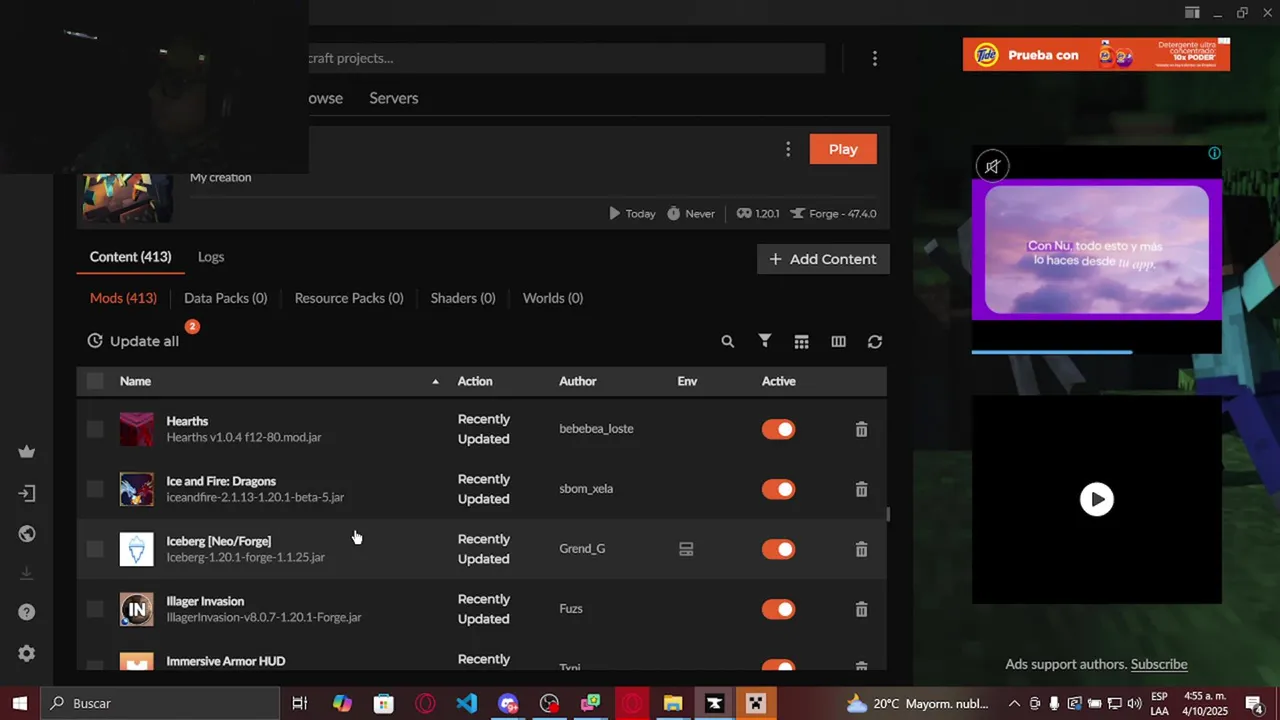Click the ad info icon
The image size is (1280, 720).
[x=1214, y=153]
